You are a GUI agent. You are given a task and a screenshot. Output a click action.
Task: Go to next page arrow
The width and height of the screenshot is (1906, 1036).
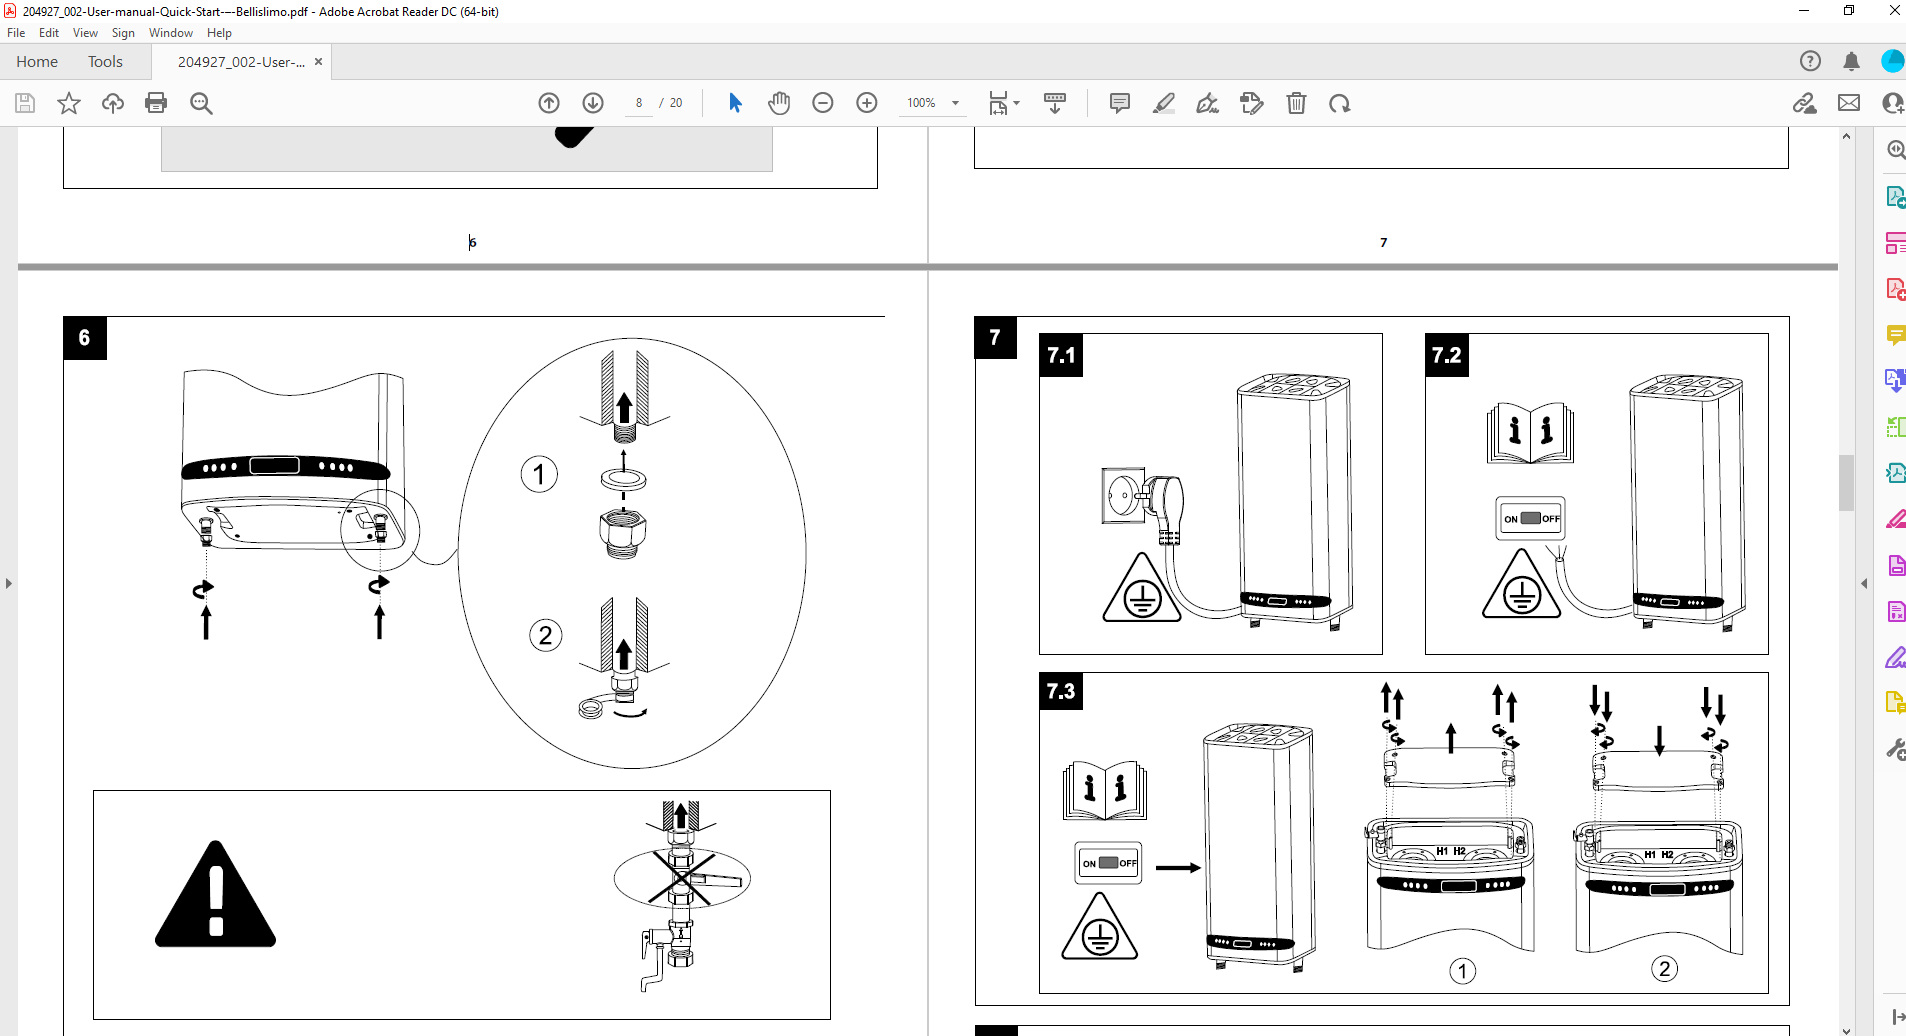point(593,103)
